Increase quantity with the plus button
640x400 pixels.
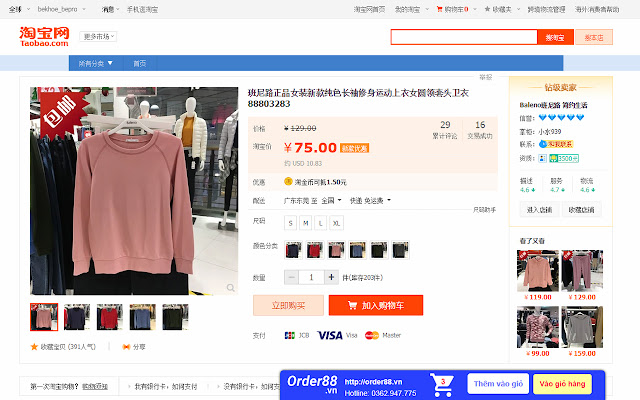tap(331, 278)
